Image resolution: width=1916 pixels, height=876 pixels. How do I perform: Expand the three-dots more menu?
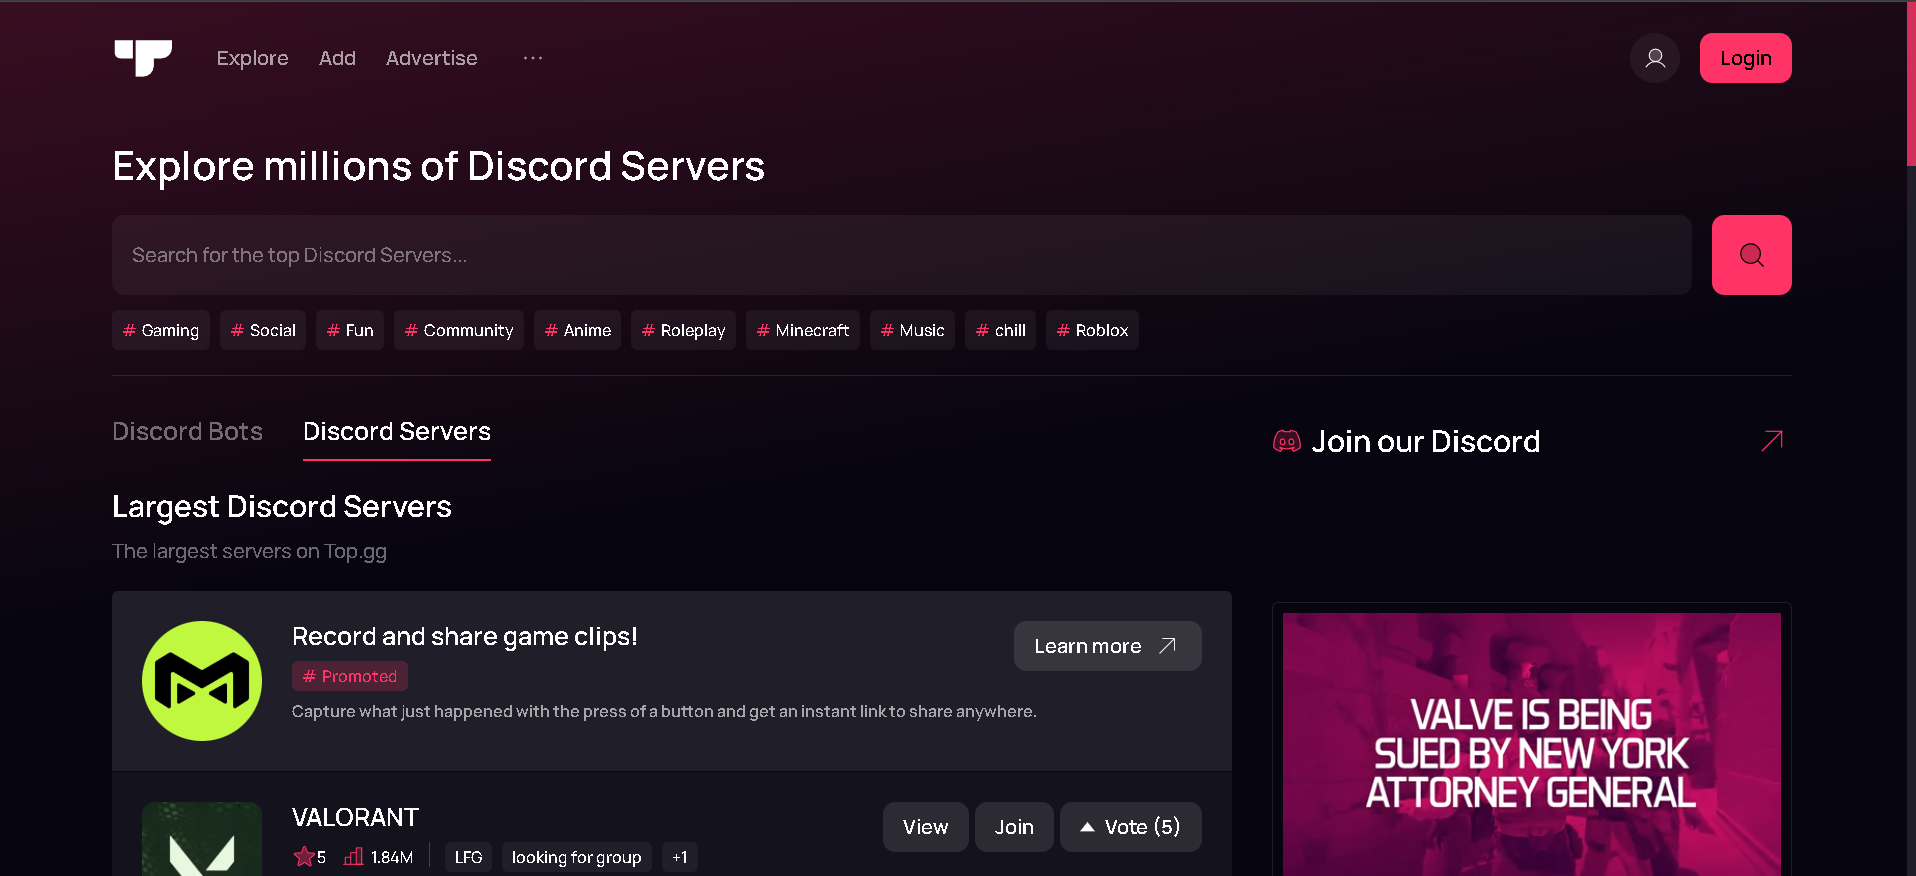[x=533, y=58]
